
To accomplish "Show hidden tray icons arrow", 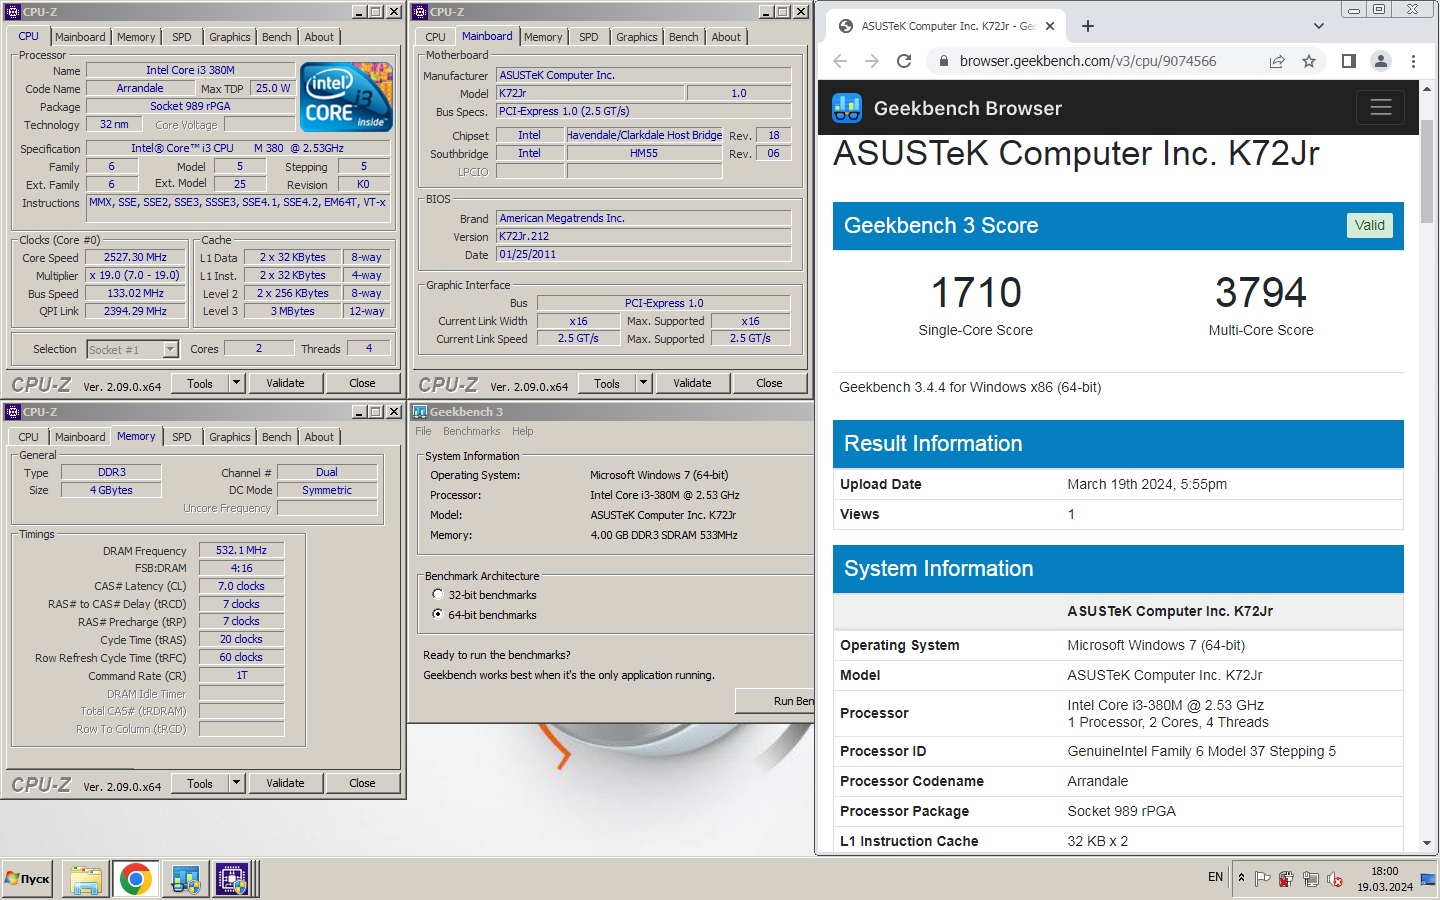I will tap(1241, 878).
